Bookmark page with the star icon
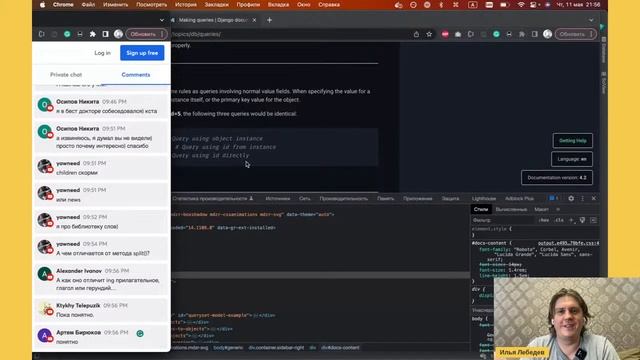 (x=429, y=34)
